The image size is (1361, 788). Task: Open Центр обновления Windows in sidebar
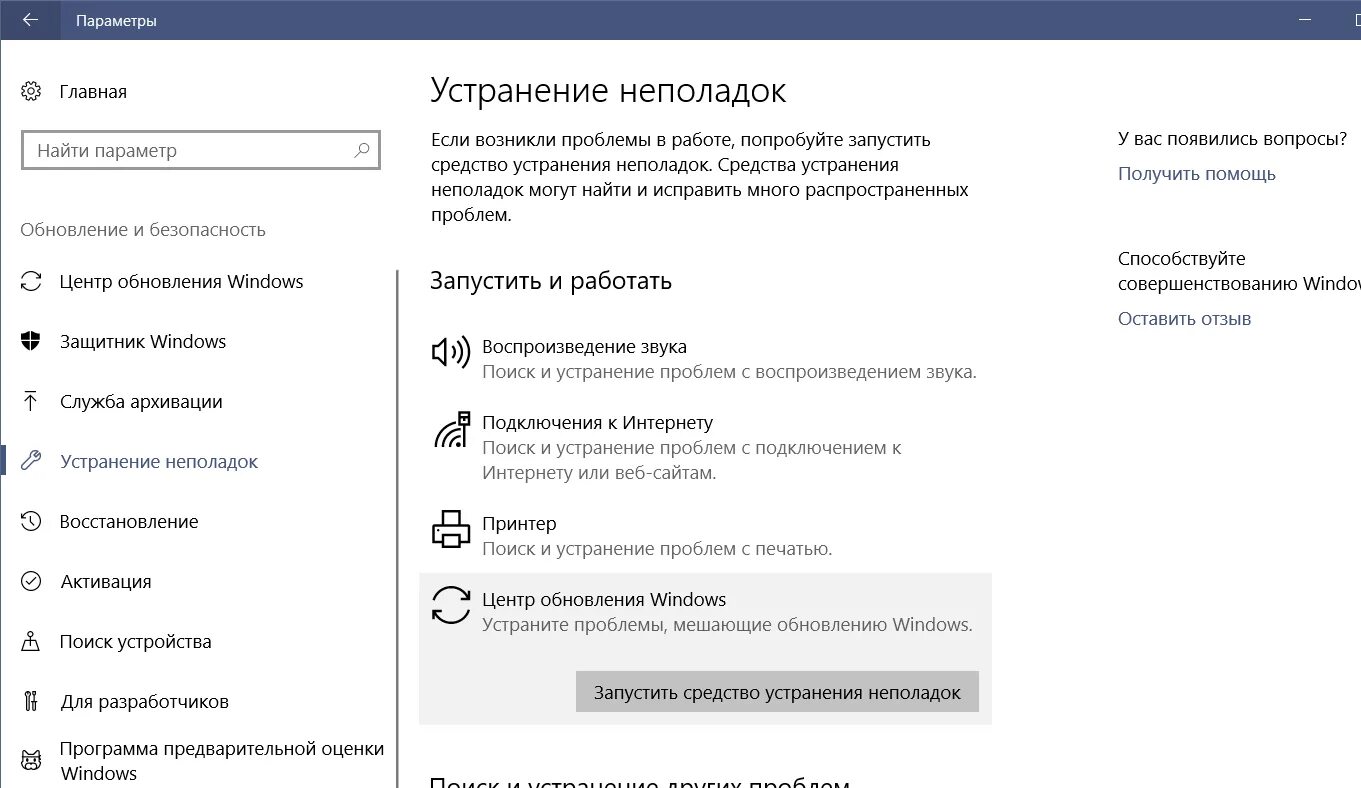(x=182, y=282)
